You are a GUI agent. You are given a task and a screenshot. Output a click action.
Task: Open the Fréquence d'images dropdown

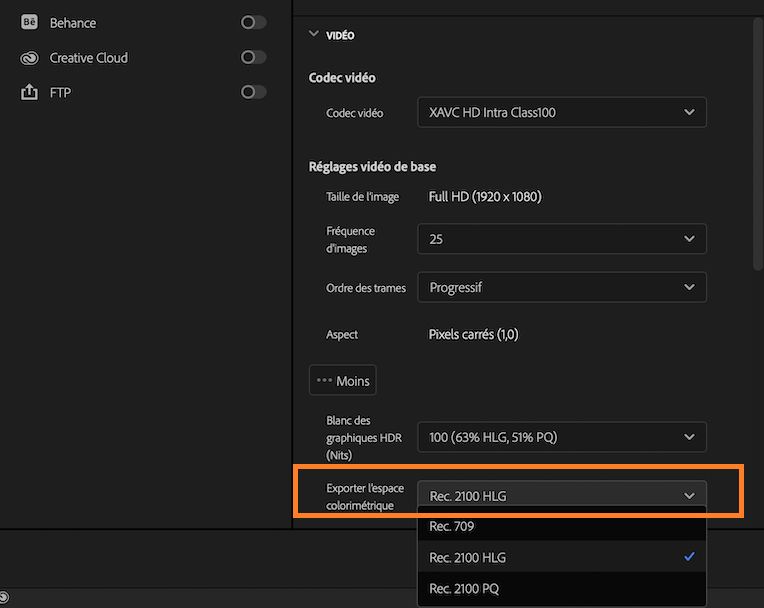pyautogui.click(x=562, y=239)
